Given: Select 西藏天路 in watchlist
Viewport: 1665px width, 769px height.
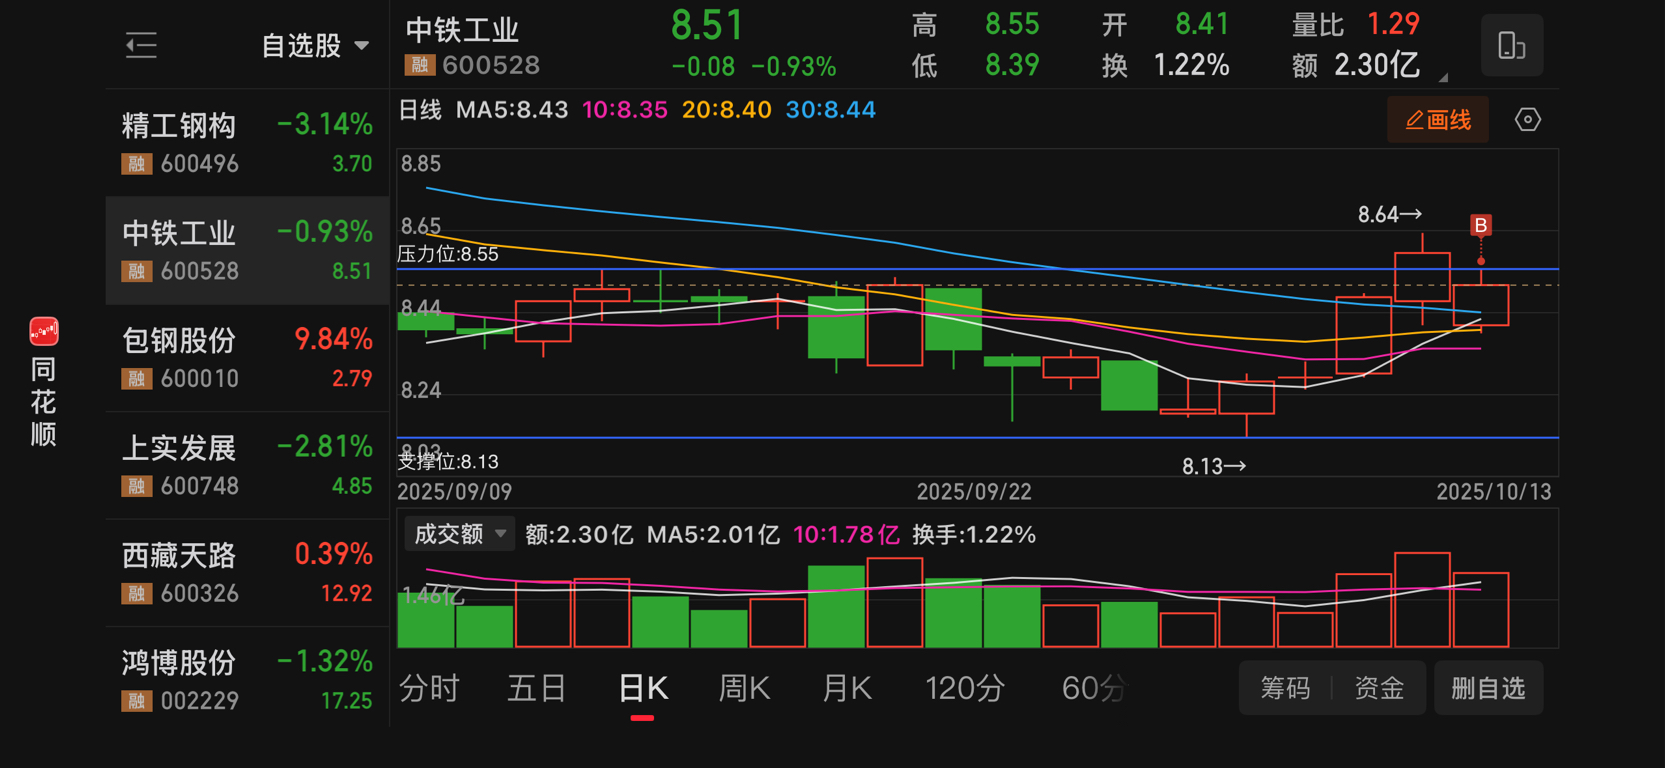Looking at the screenshot, I should [x=247, y=573].
